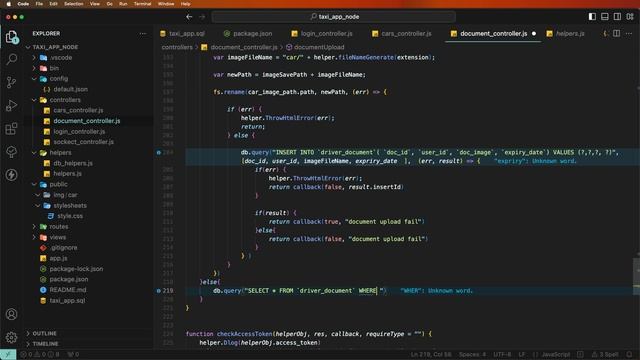The width and height of the screenshot is (640, 360).
Task: Click unsaved dot on document_controller.js tab
Action: click(x=534, y=33)
